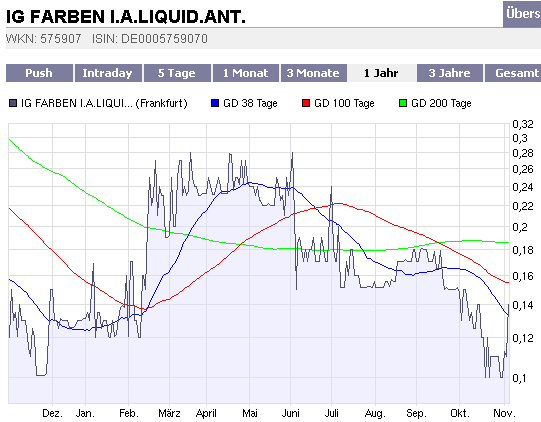Viewport: 541px width, 422px height.
Task: Click the 'Juni' x-axis label
Action: point(291,413)
